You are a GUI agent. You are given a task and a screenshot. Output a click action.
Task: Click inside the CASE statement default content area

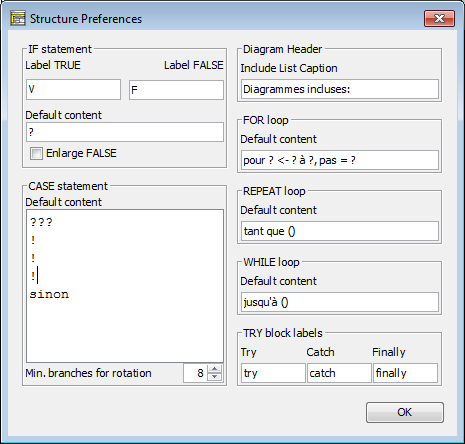[x=125, y=286]
